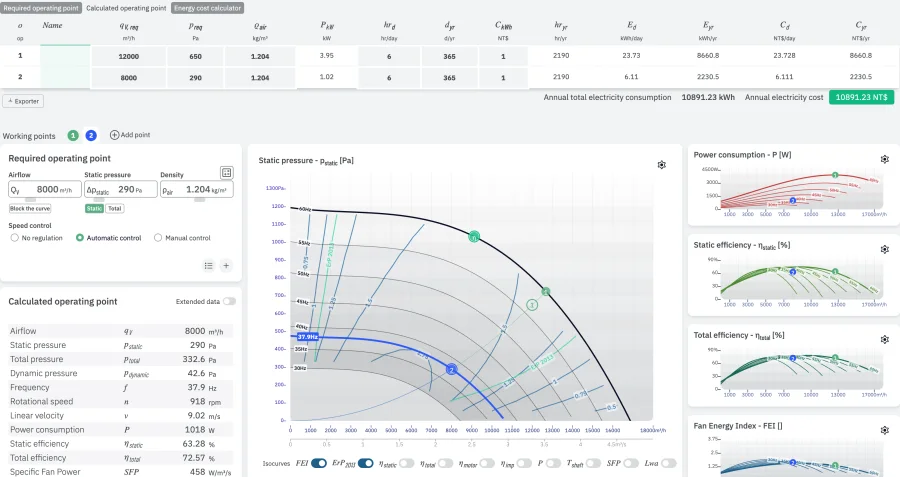
Task: Click the Density slider handle
Action: [x=199, y=199]
